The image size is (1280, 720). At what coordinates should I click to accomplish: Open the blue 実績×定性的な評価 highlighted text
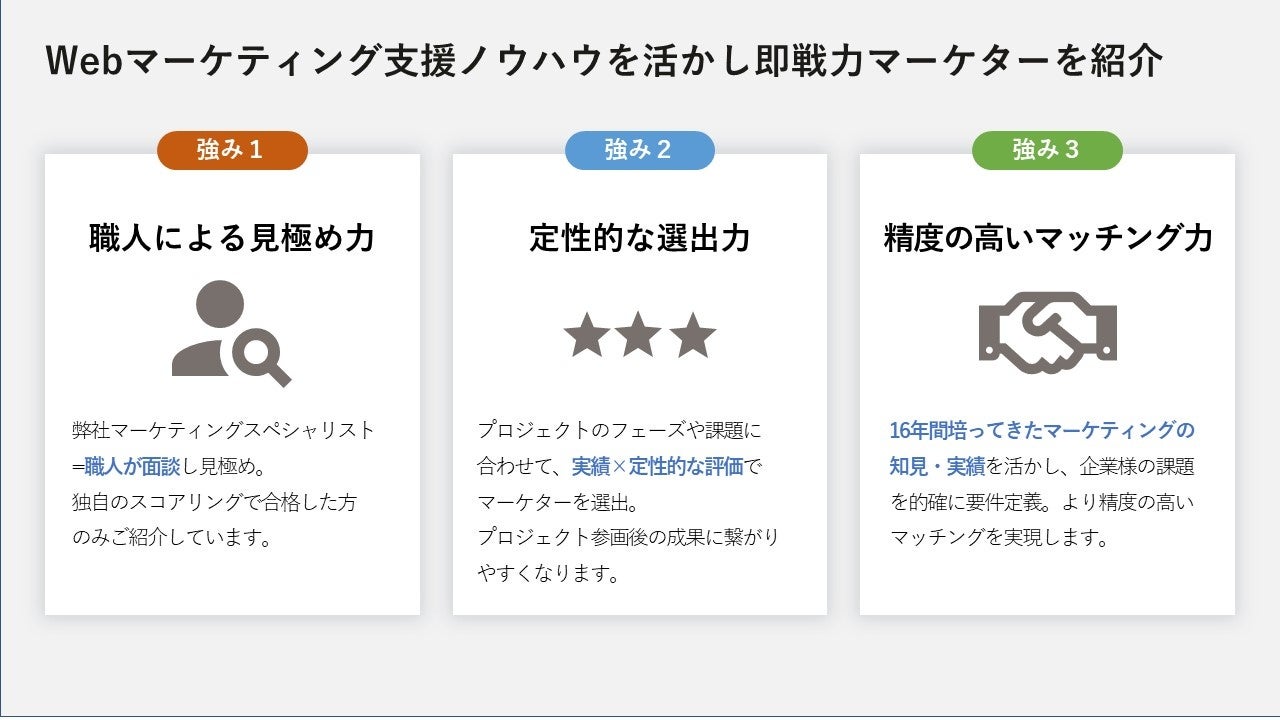pos(658,467)
